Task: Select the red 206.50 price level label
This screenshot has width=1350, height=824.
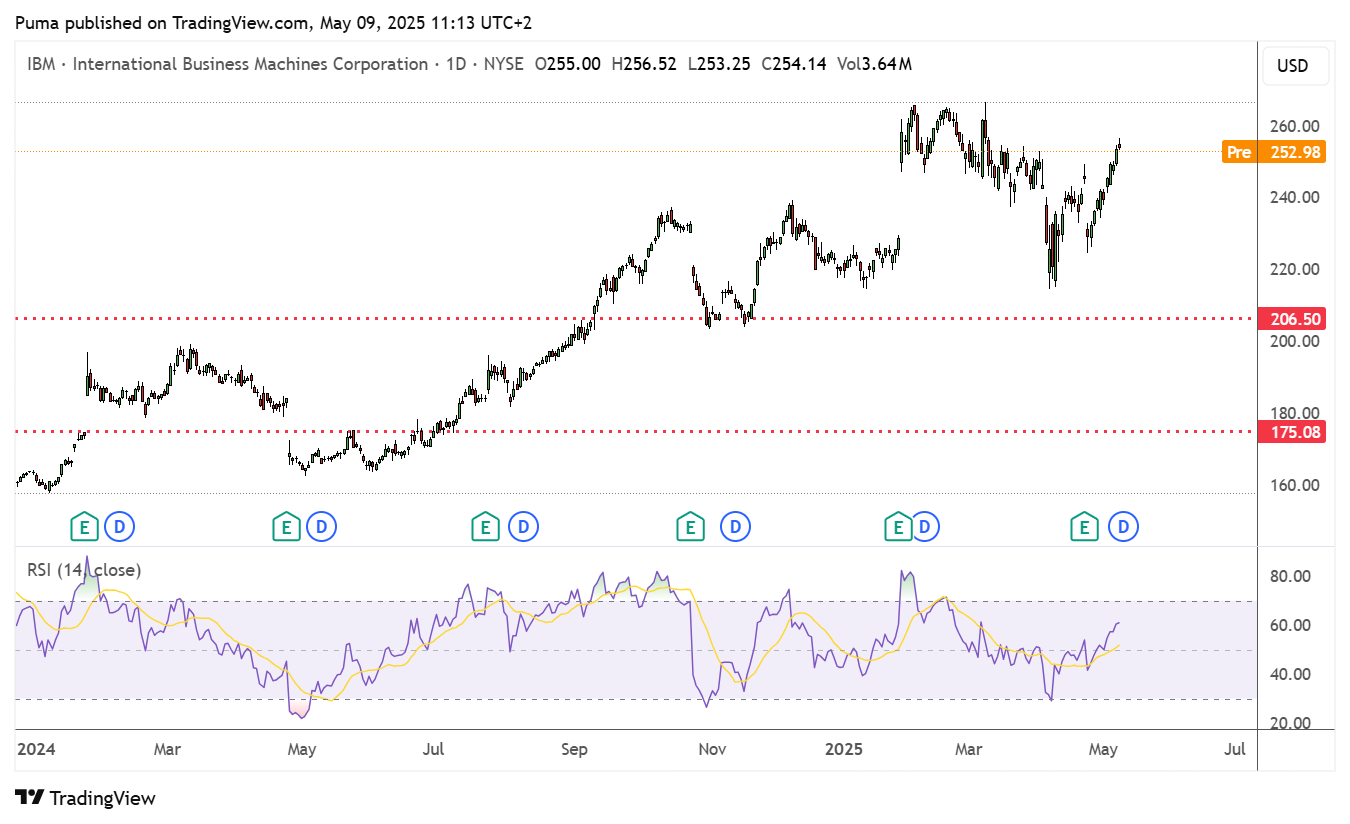Action: click(x=1294, y=319)
